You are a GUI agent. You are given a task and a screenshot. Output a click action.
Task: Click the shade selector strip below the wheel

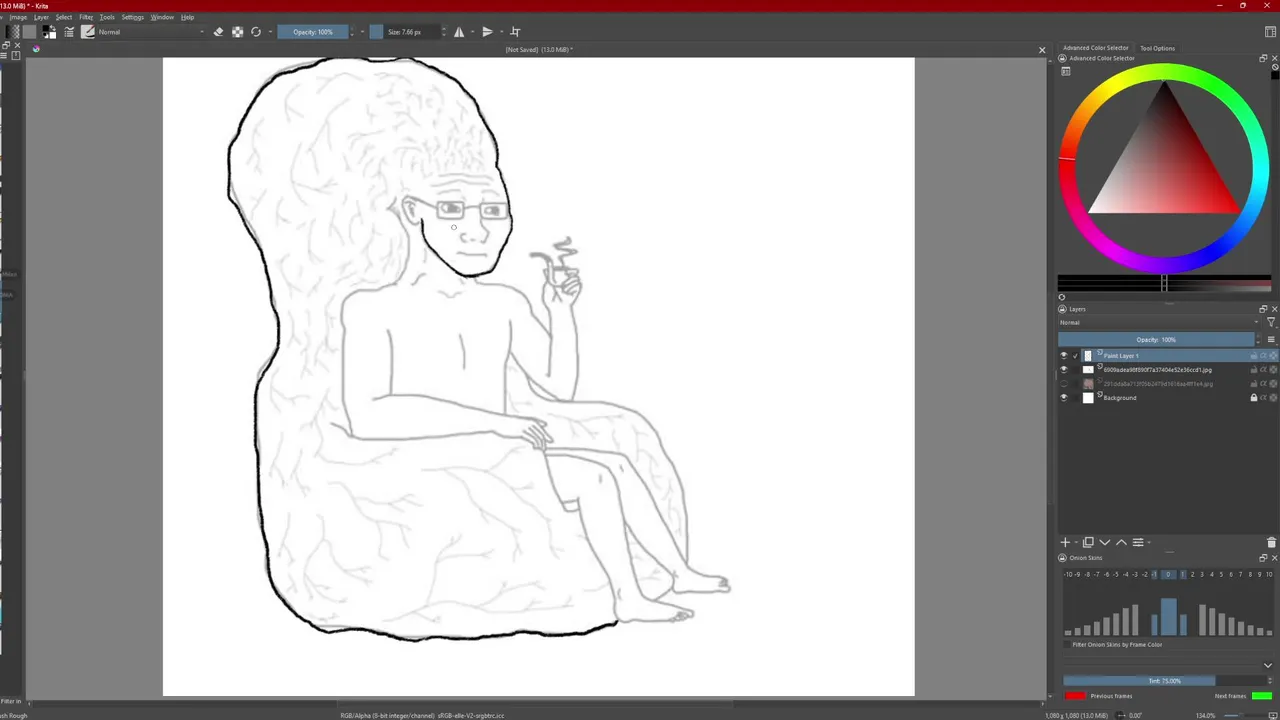1164,284
